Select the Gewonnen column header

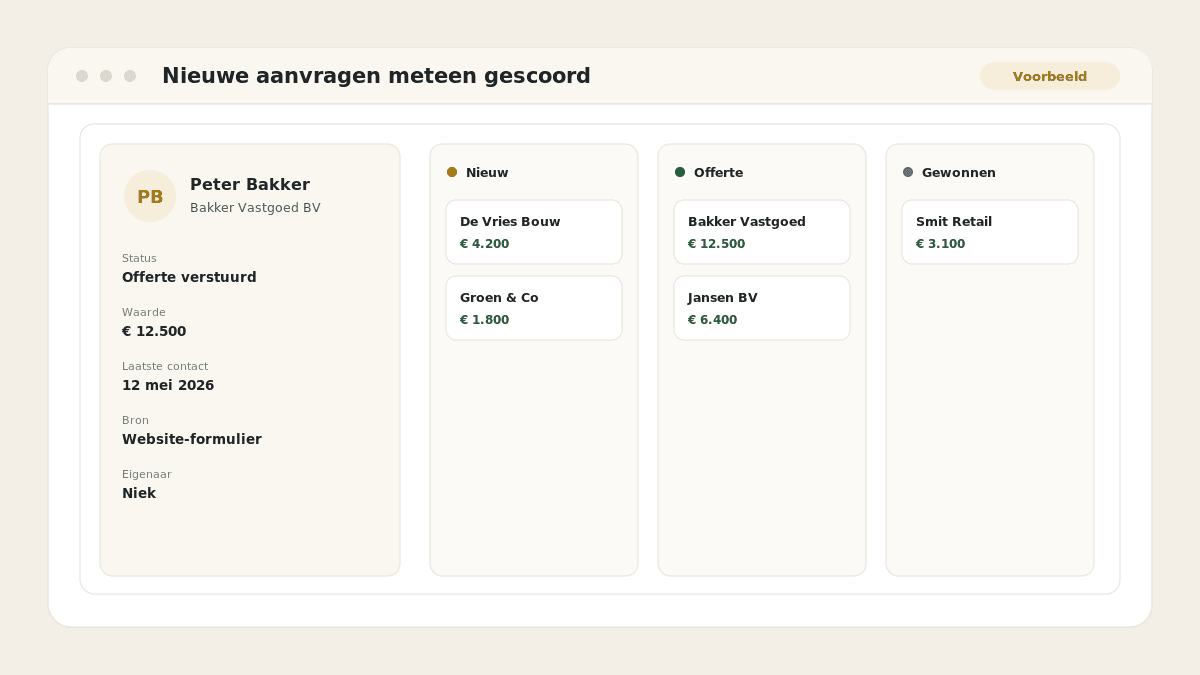(x=958, y=173)
